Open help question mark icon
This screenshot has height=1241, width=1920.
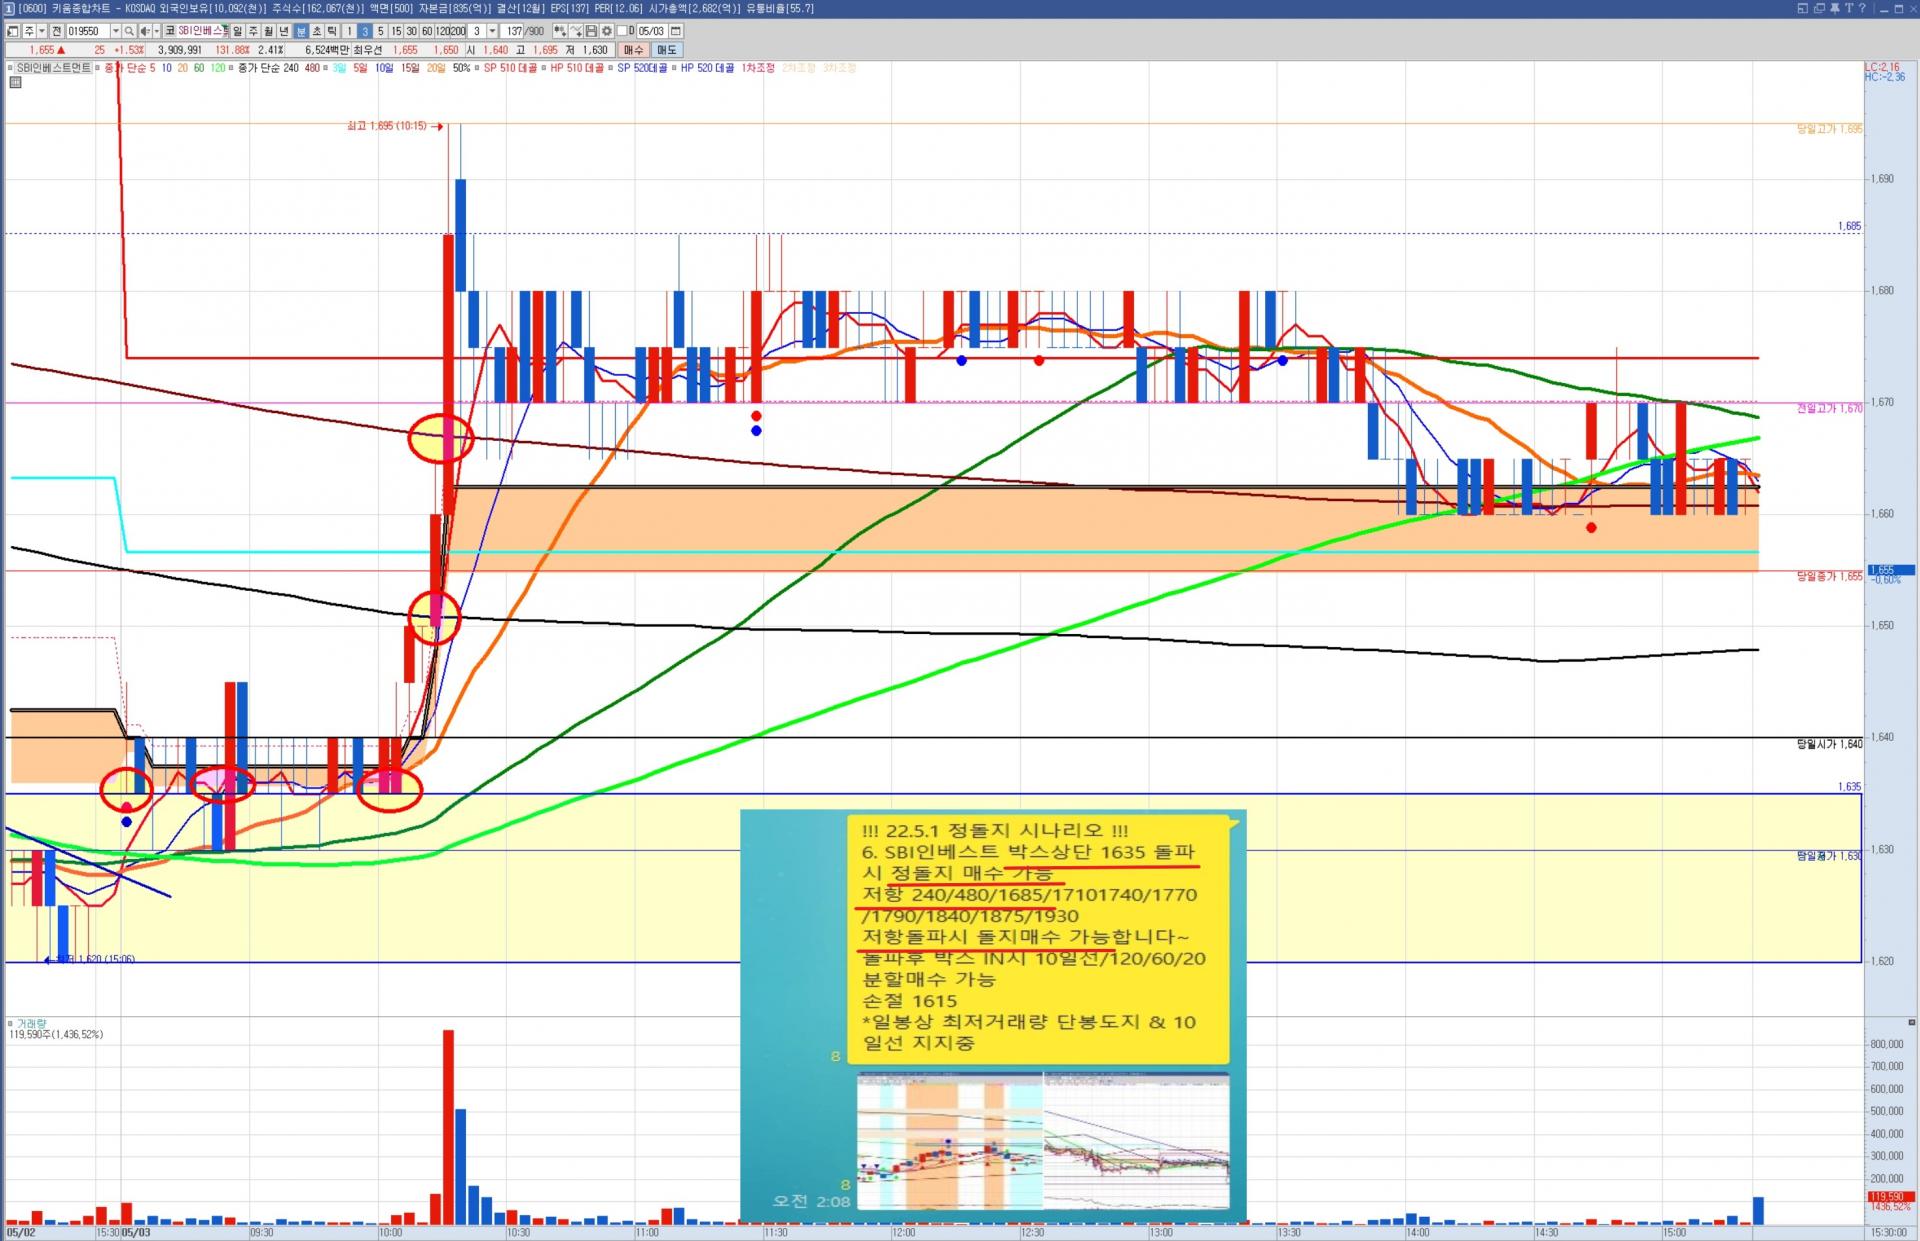point(1863,8)
